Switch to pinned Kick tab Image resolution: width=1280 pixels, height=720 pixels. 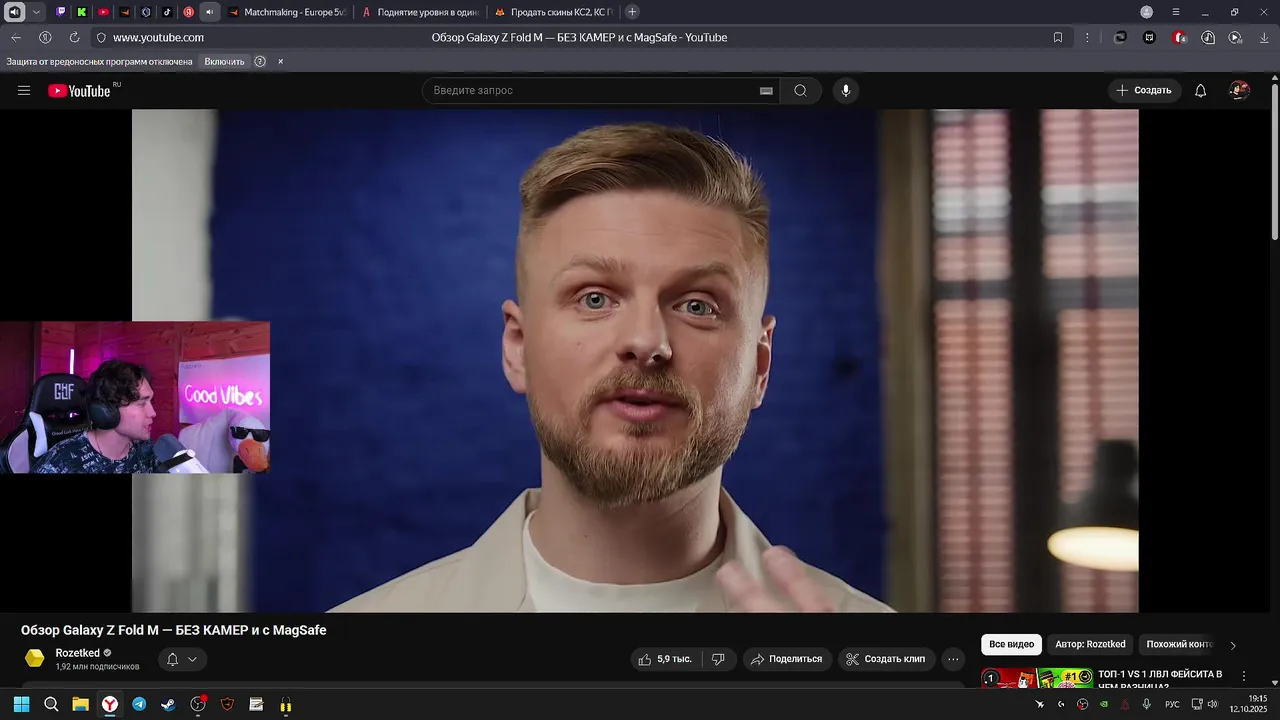[x=82, y=12]
